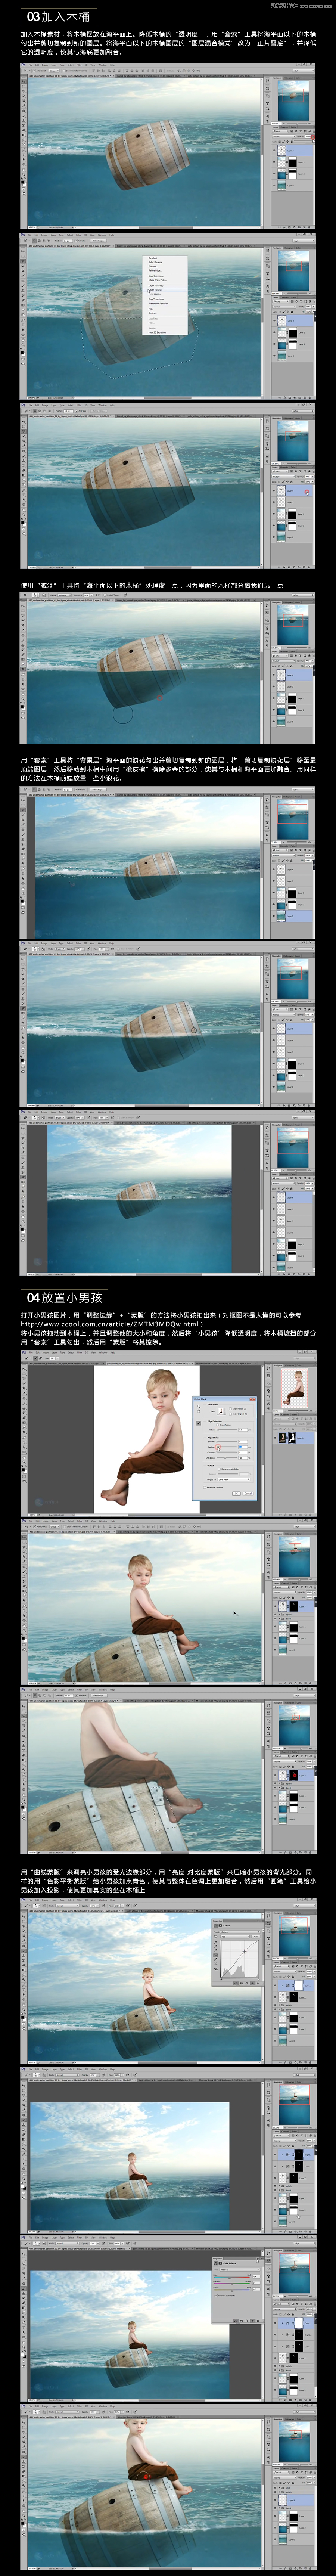Click the paragraph starting with 加入木桶素材

pyautogui.click(x=168, y=43)
